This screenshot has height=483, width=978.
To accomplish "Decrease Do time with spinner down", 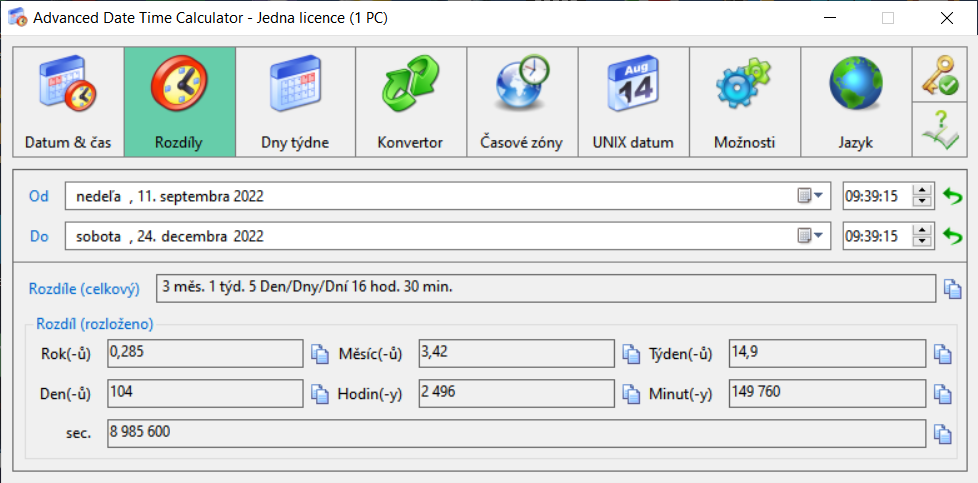I will coord(923,242).
